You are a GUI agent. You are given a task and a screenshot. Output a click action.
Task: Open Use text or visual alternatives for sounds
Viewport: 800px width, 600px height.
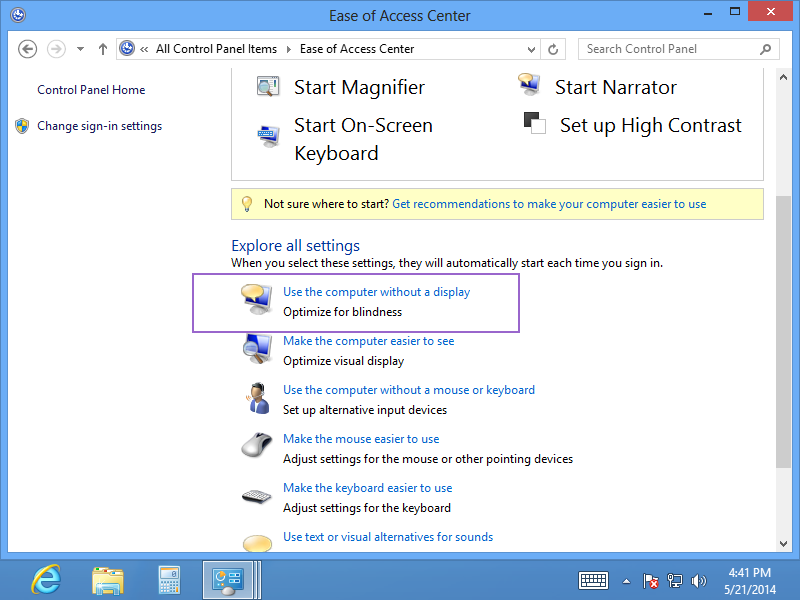(388, 537)
